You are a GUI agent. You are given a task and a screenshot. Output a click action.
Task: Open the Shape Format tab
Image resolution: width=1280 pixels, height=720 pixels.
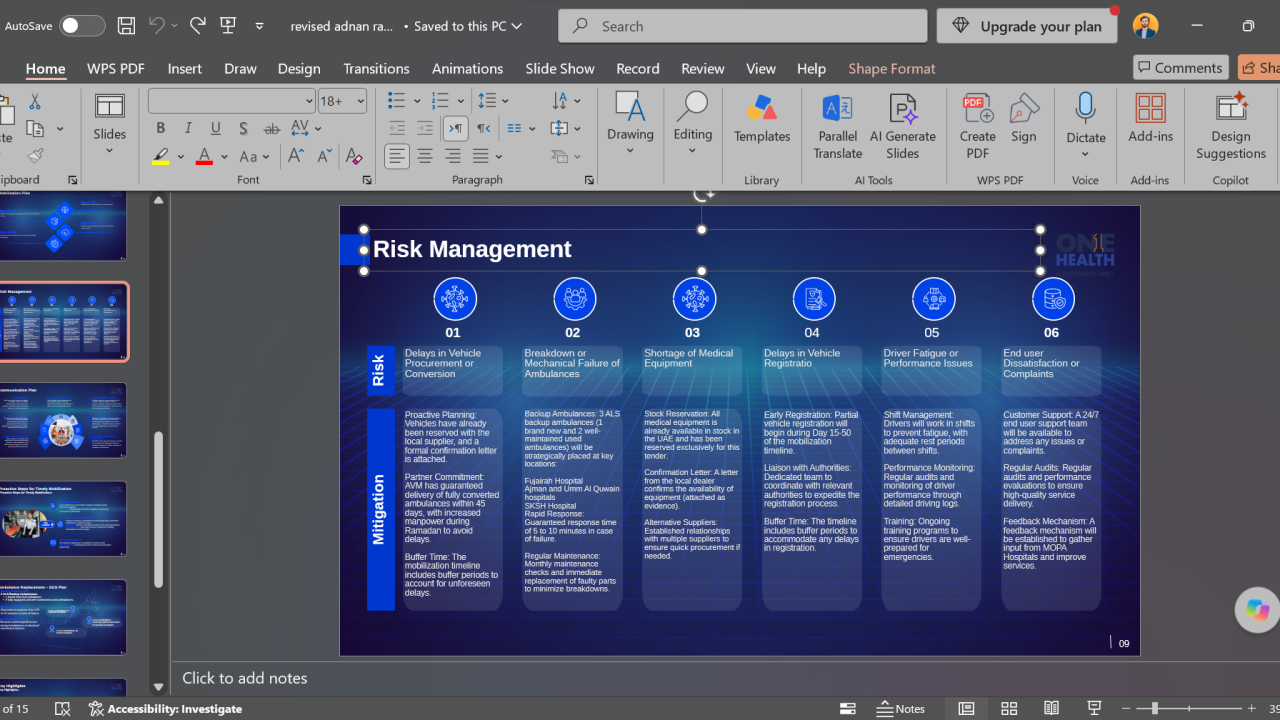coord(892,68)
